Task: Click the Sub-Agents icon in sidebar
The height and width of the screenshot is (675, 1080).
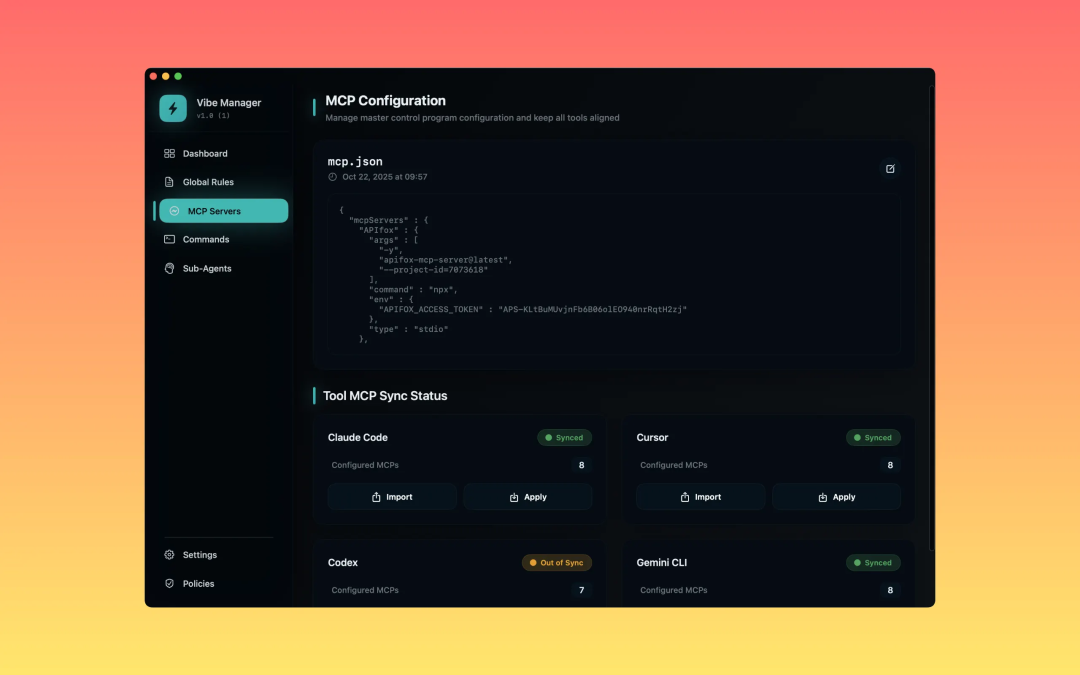Action: (x=169, y=269)
